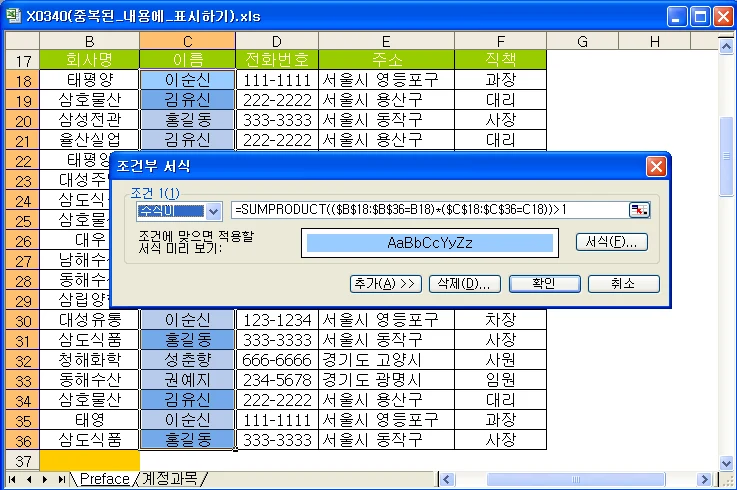Image resolution: width=737 pixels, height=490 pixels.
Task: Cancel with the 취소 button
Action: pyautogui.click(x=624, y=284)
